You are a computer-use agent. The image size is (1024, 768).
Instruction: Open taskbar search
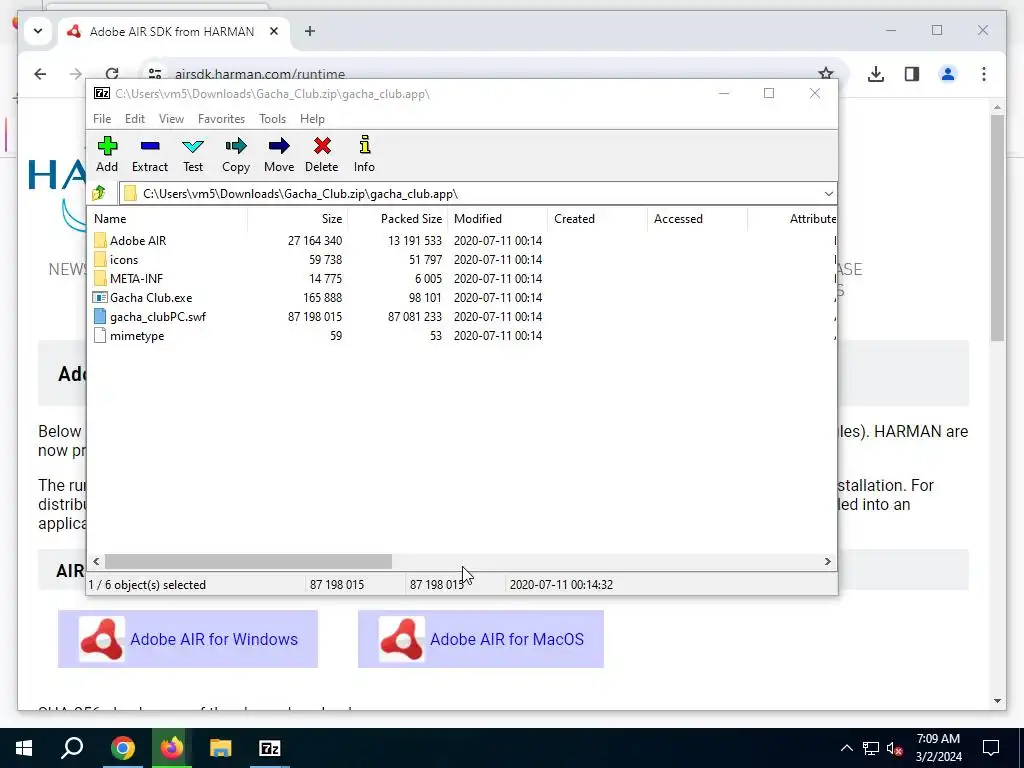pyautogui.click(x=72, y=748)
